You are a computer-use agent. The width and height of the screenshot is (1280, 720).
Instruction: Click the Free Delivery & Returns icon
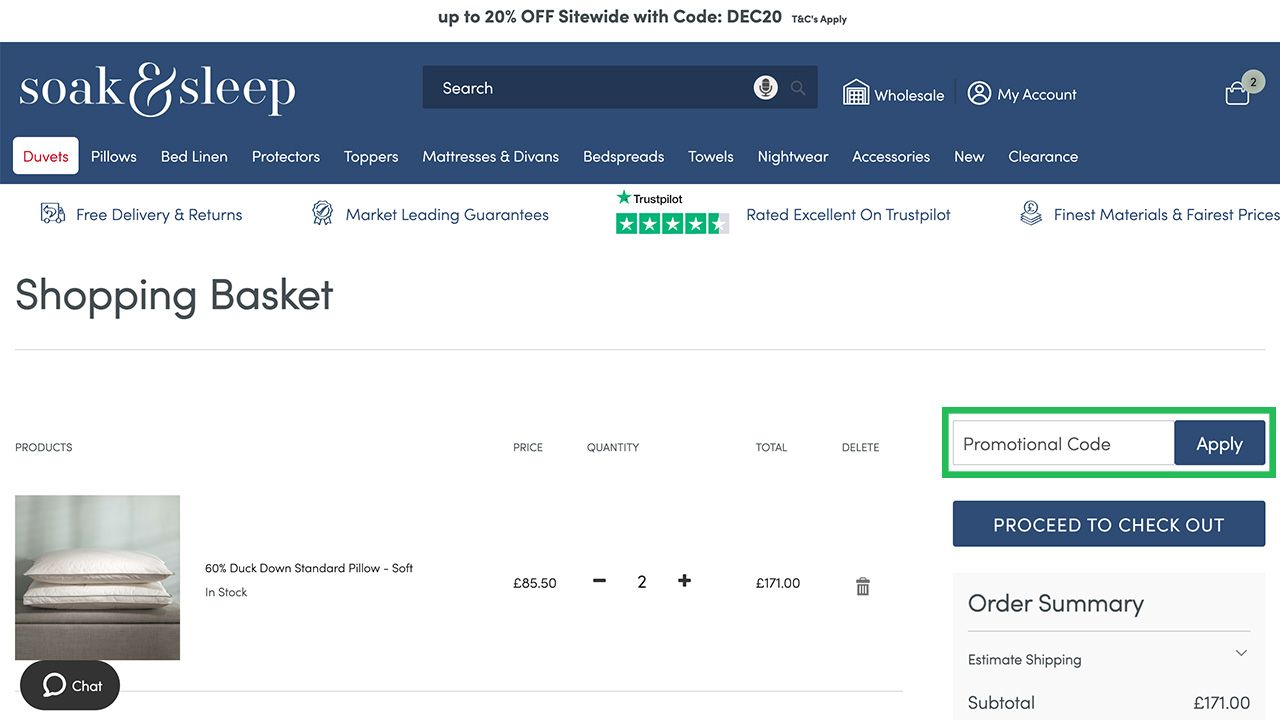coord(53,213)
